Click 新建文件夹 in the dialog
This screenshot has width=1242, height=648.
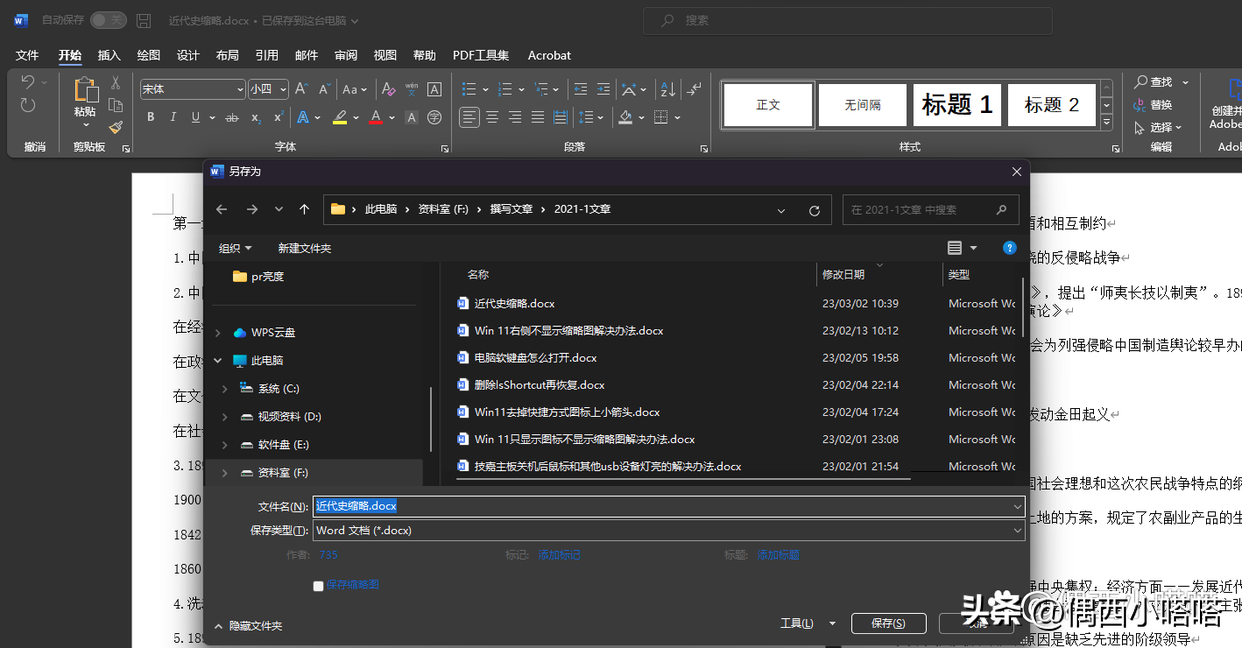[x=304, y=247]
